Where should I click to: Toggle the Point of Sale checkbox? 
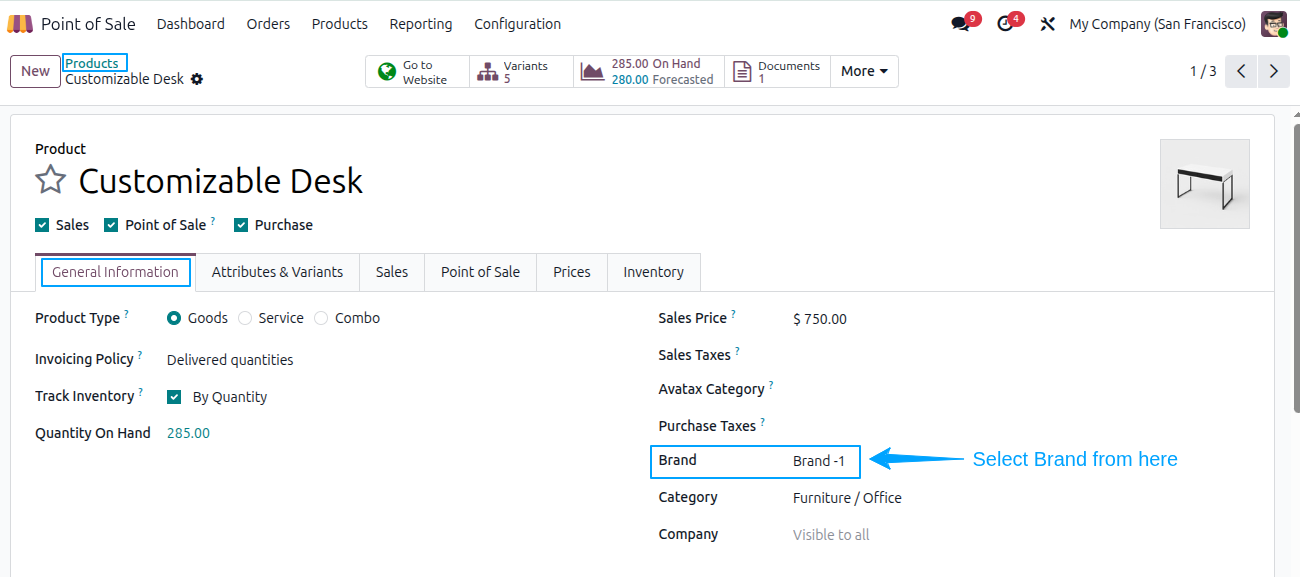pyautogui.click(x=112, y=225)
